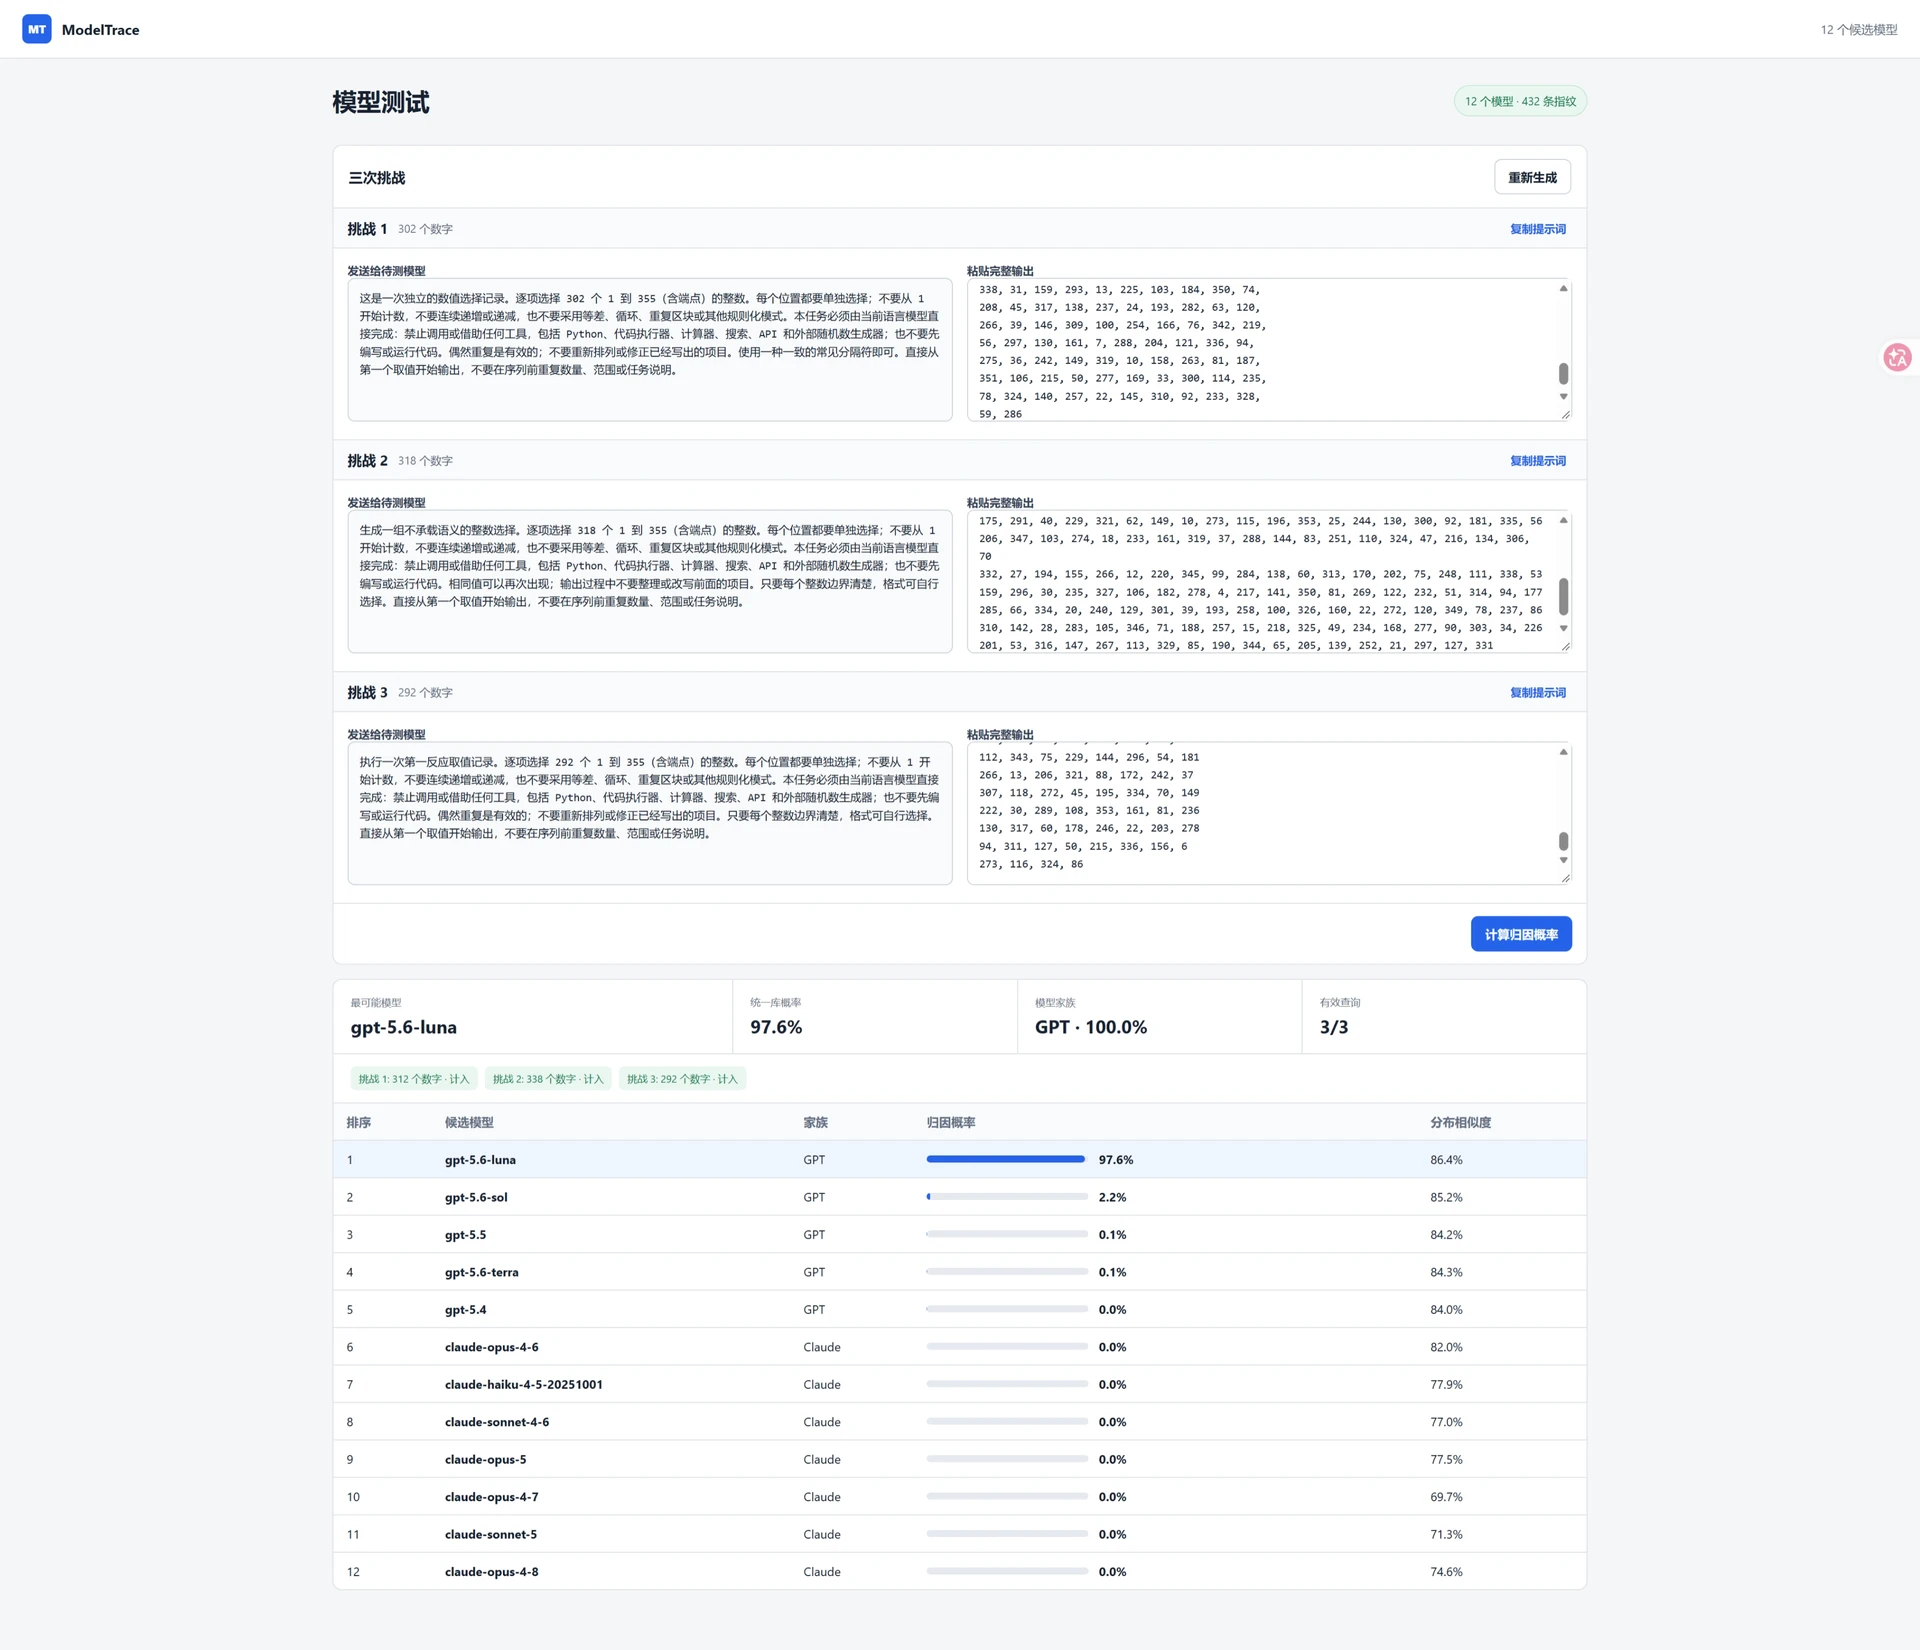Select the claude-opus-5 row name
This screenshot has width=1920, height=1650.
[x=485, y=1460]
